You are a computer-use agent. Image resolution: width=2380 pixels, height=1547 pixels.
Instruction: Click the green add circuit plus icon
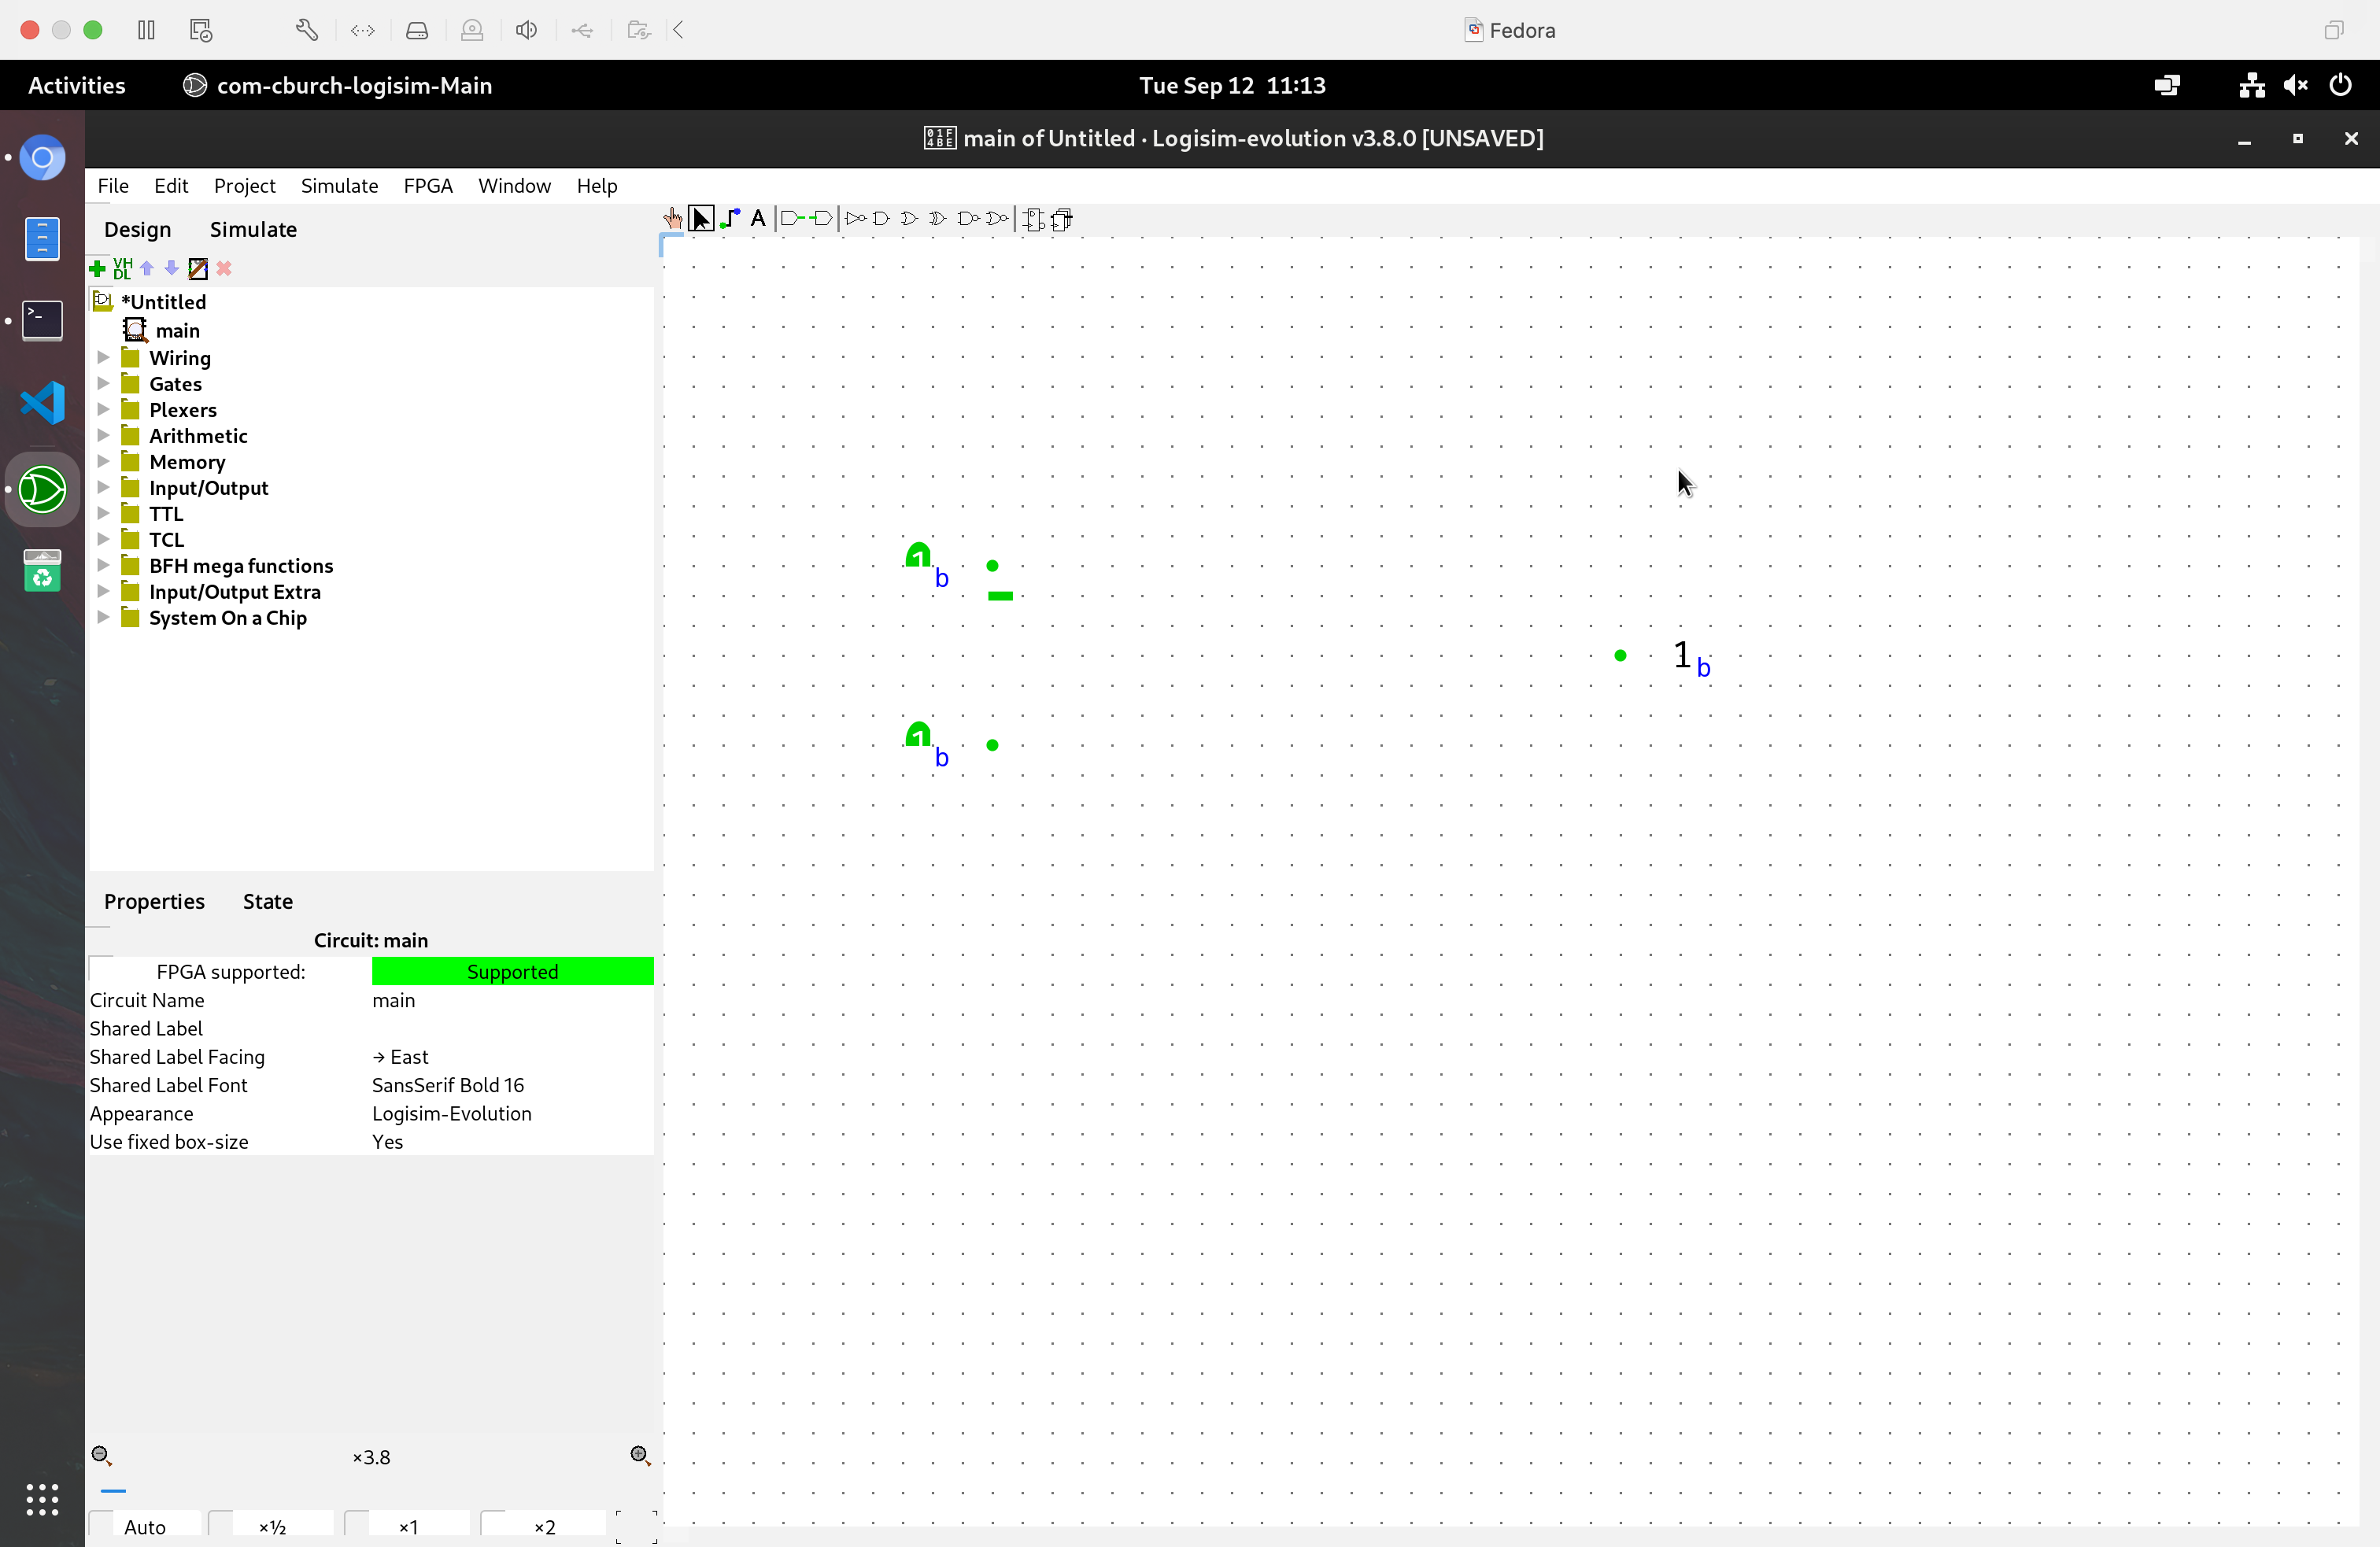97,268
